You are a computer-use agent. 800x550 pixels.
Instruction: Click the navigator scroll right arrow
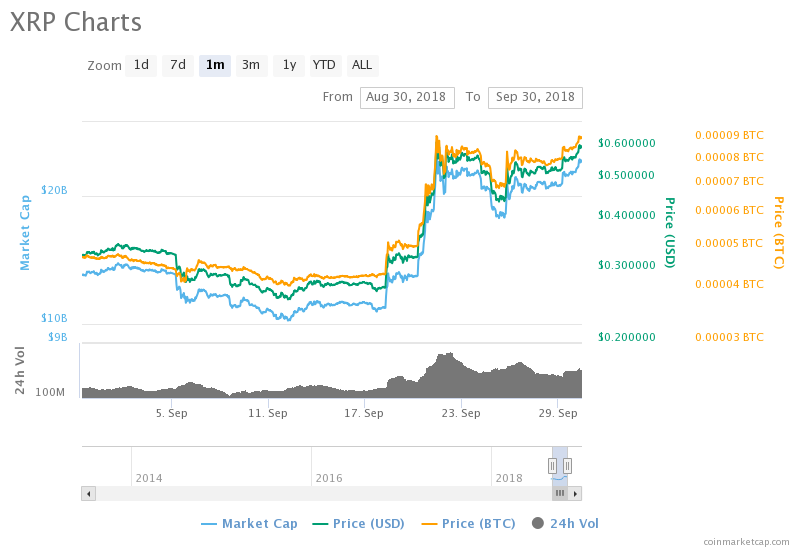pyautogui.click(x=575, y=493)
